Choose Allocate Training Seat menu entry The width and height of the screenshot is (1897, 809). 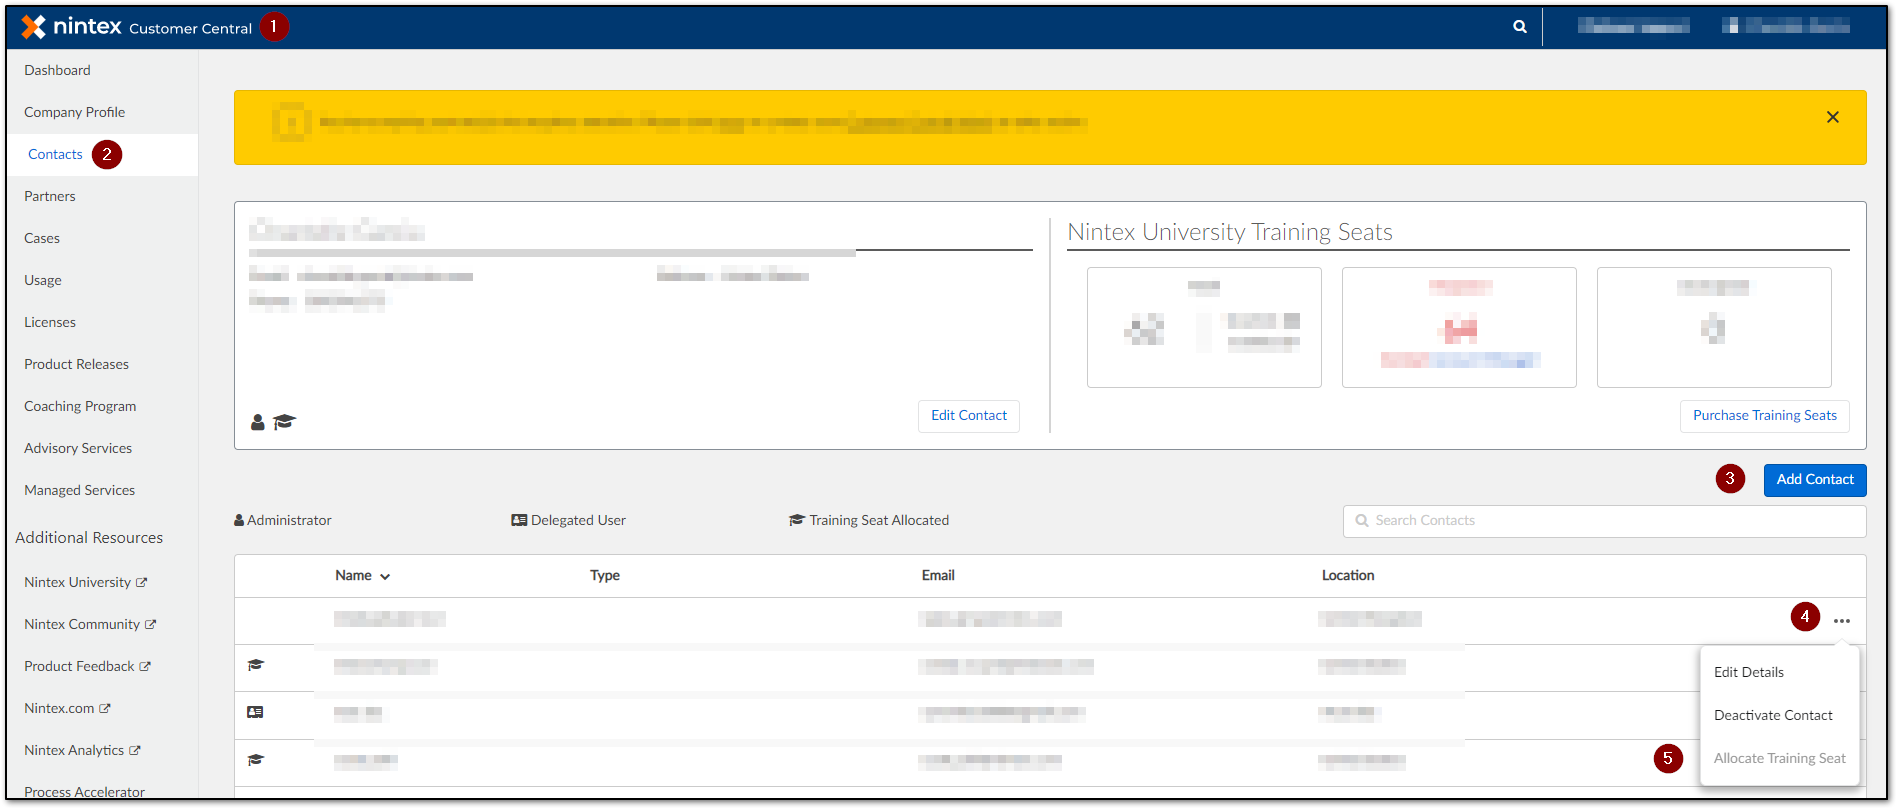click(1780, 758)
